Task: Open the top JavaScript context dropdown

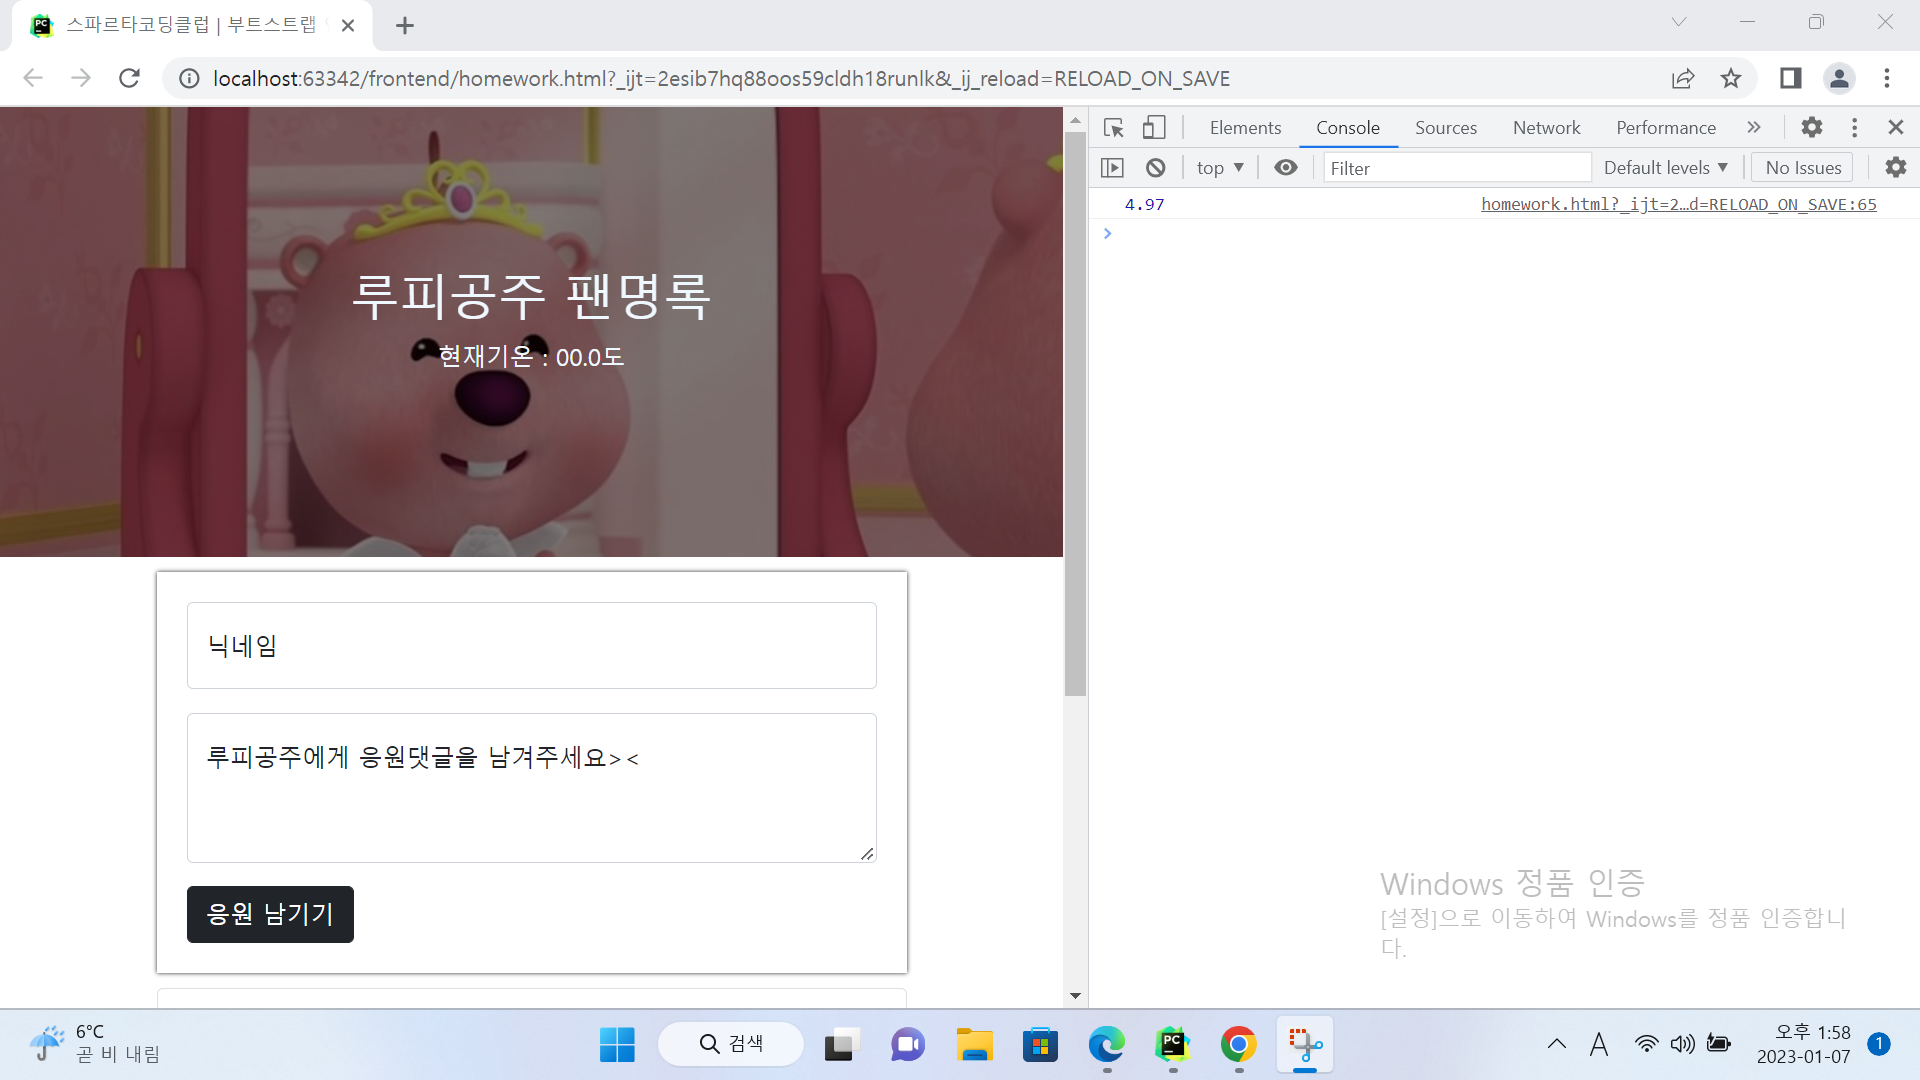Action: coord(1219,168)
